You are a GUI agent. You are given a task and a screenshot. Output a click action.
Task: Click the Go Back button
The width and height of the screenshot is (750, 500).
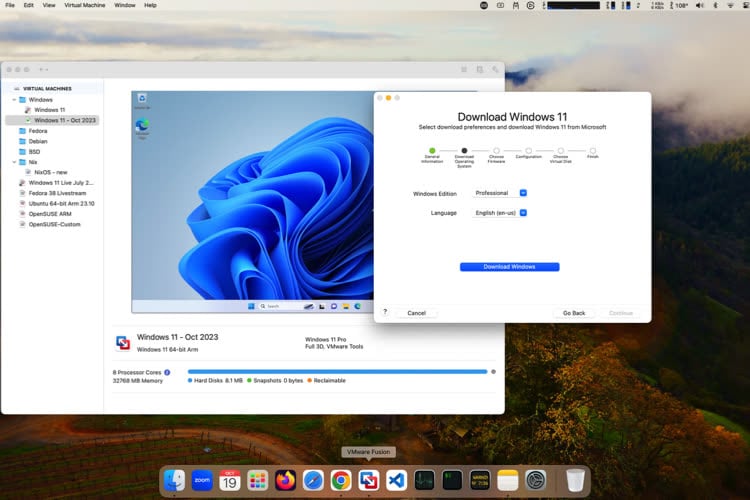click(x=574, y=313)
